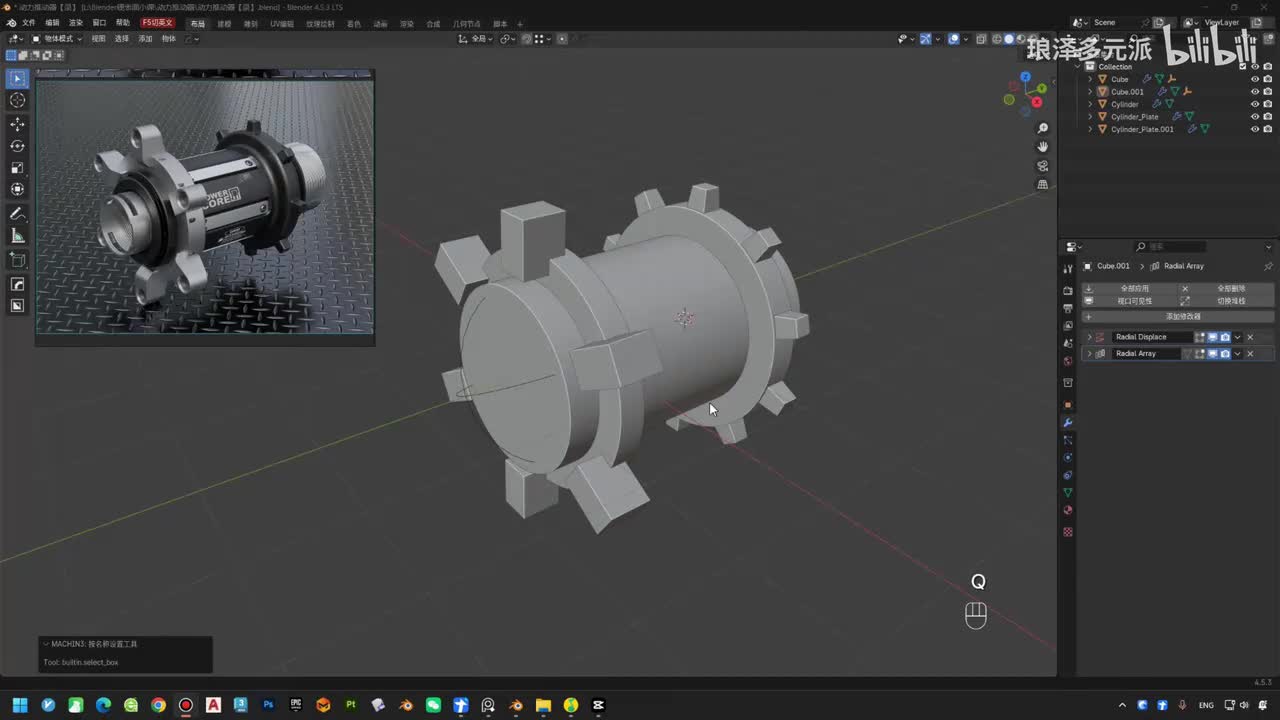Expand the Radial Displace modifier panel

[x=1089, y=337]
